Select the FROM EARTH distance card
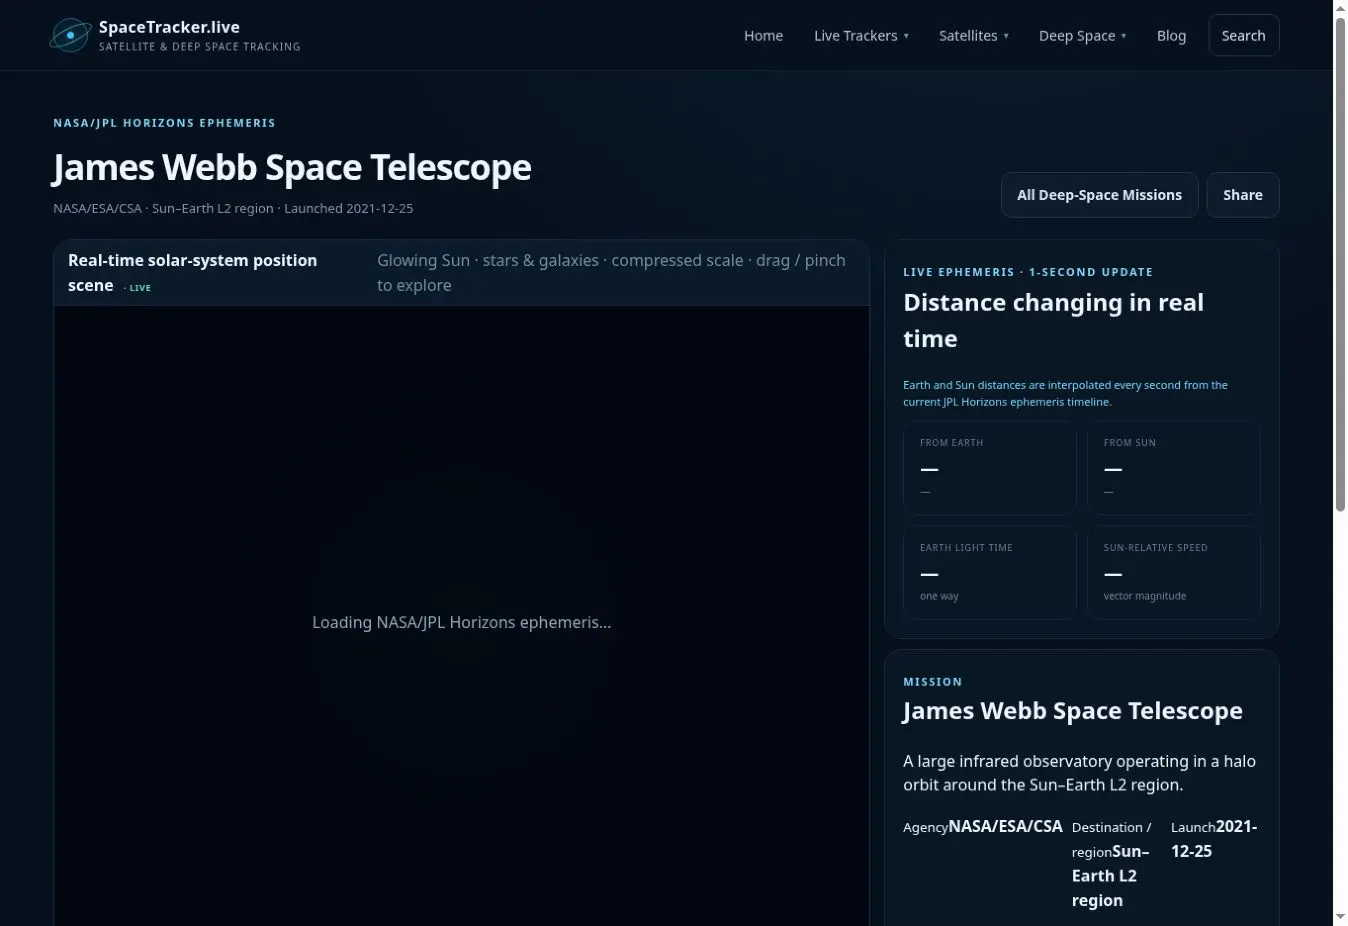 tap(989, 468)
